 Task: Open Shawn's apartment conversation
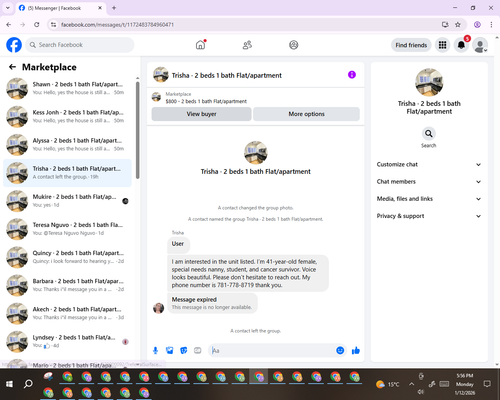67,88
